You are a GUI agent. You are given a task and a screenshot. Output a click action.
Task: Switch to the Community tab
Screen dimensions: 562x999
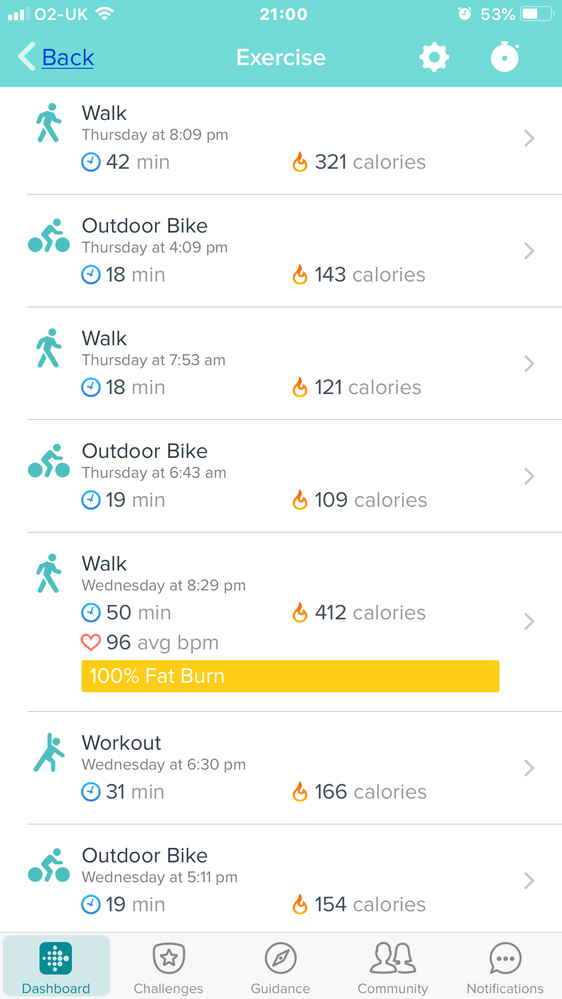(x=393, y=967)
